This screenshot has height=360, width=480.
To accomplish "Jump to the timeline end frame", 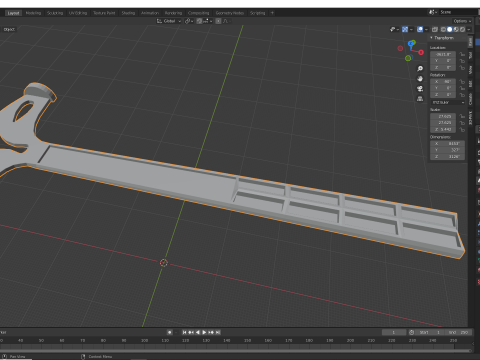I will click(218, 332).
